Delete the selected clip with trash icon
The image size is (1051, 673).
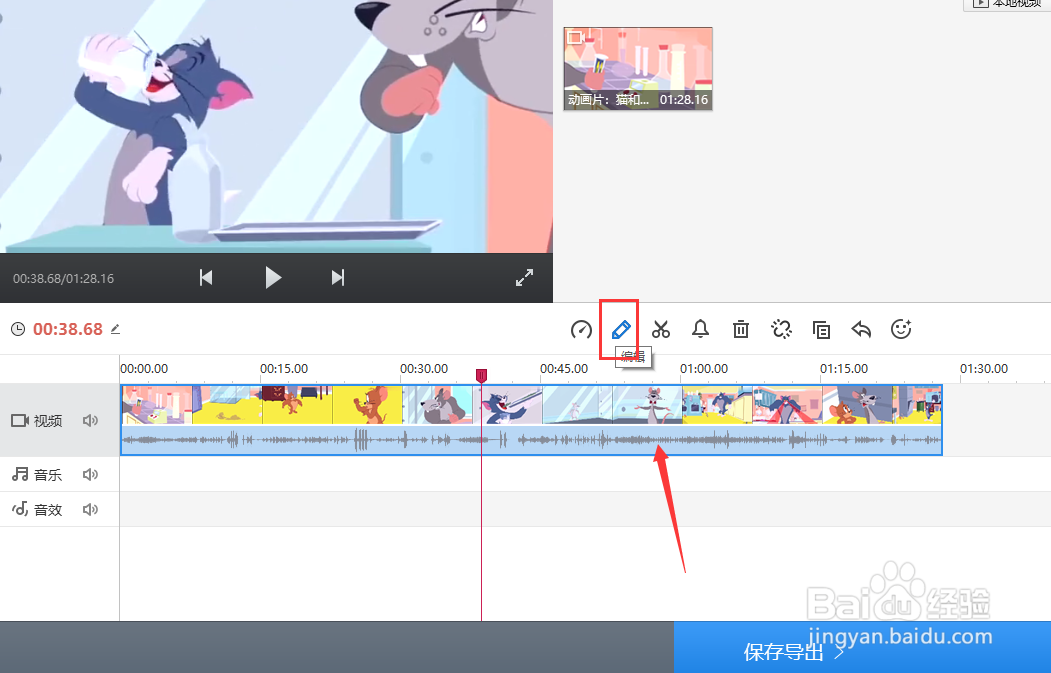(741, 329)
